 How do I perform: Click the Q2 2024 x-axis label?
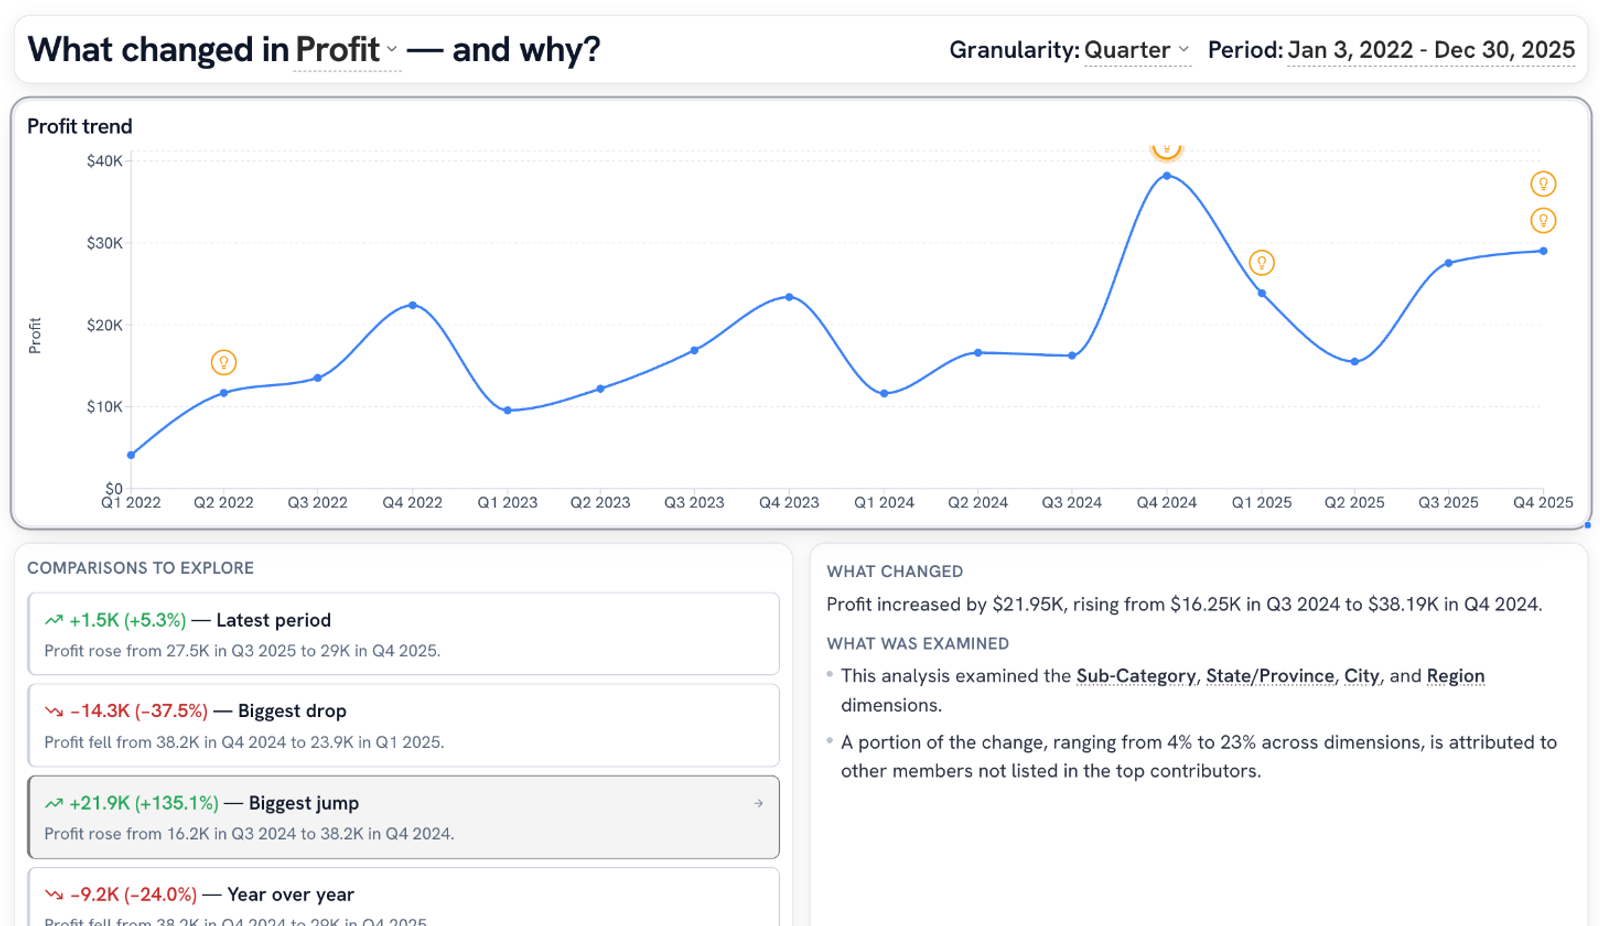coord(978,502)
